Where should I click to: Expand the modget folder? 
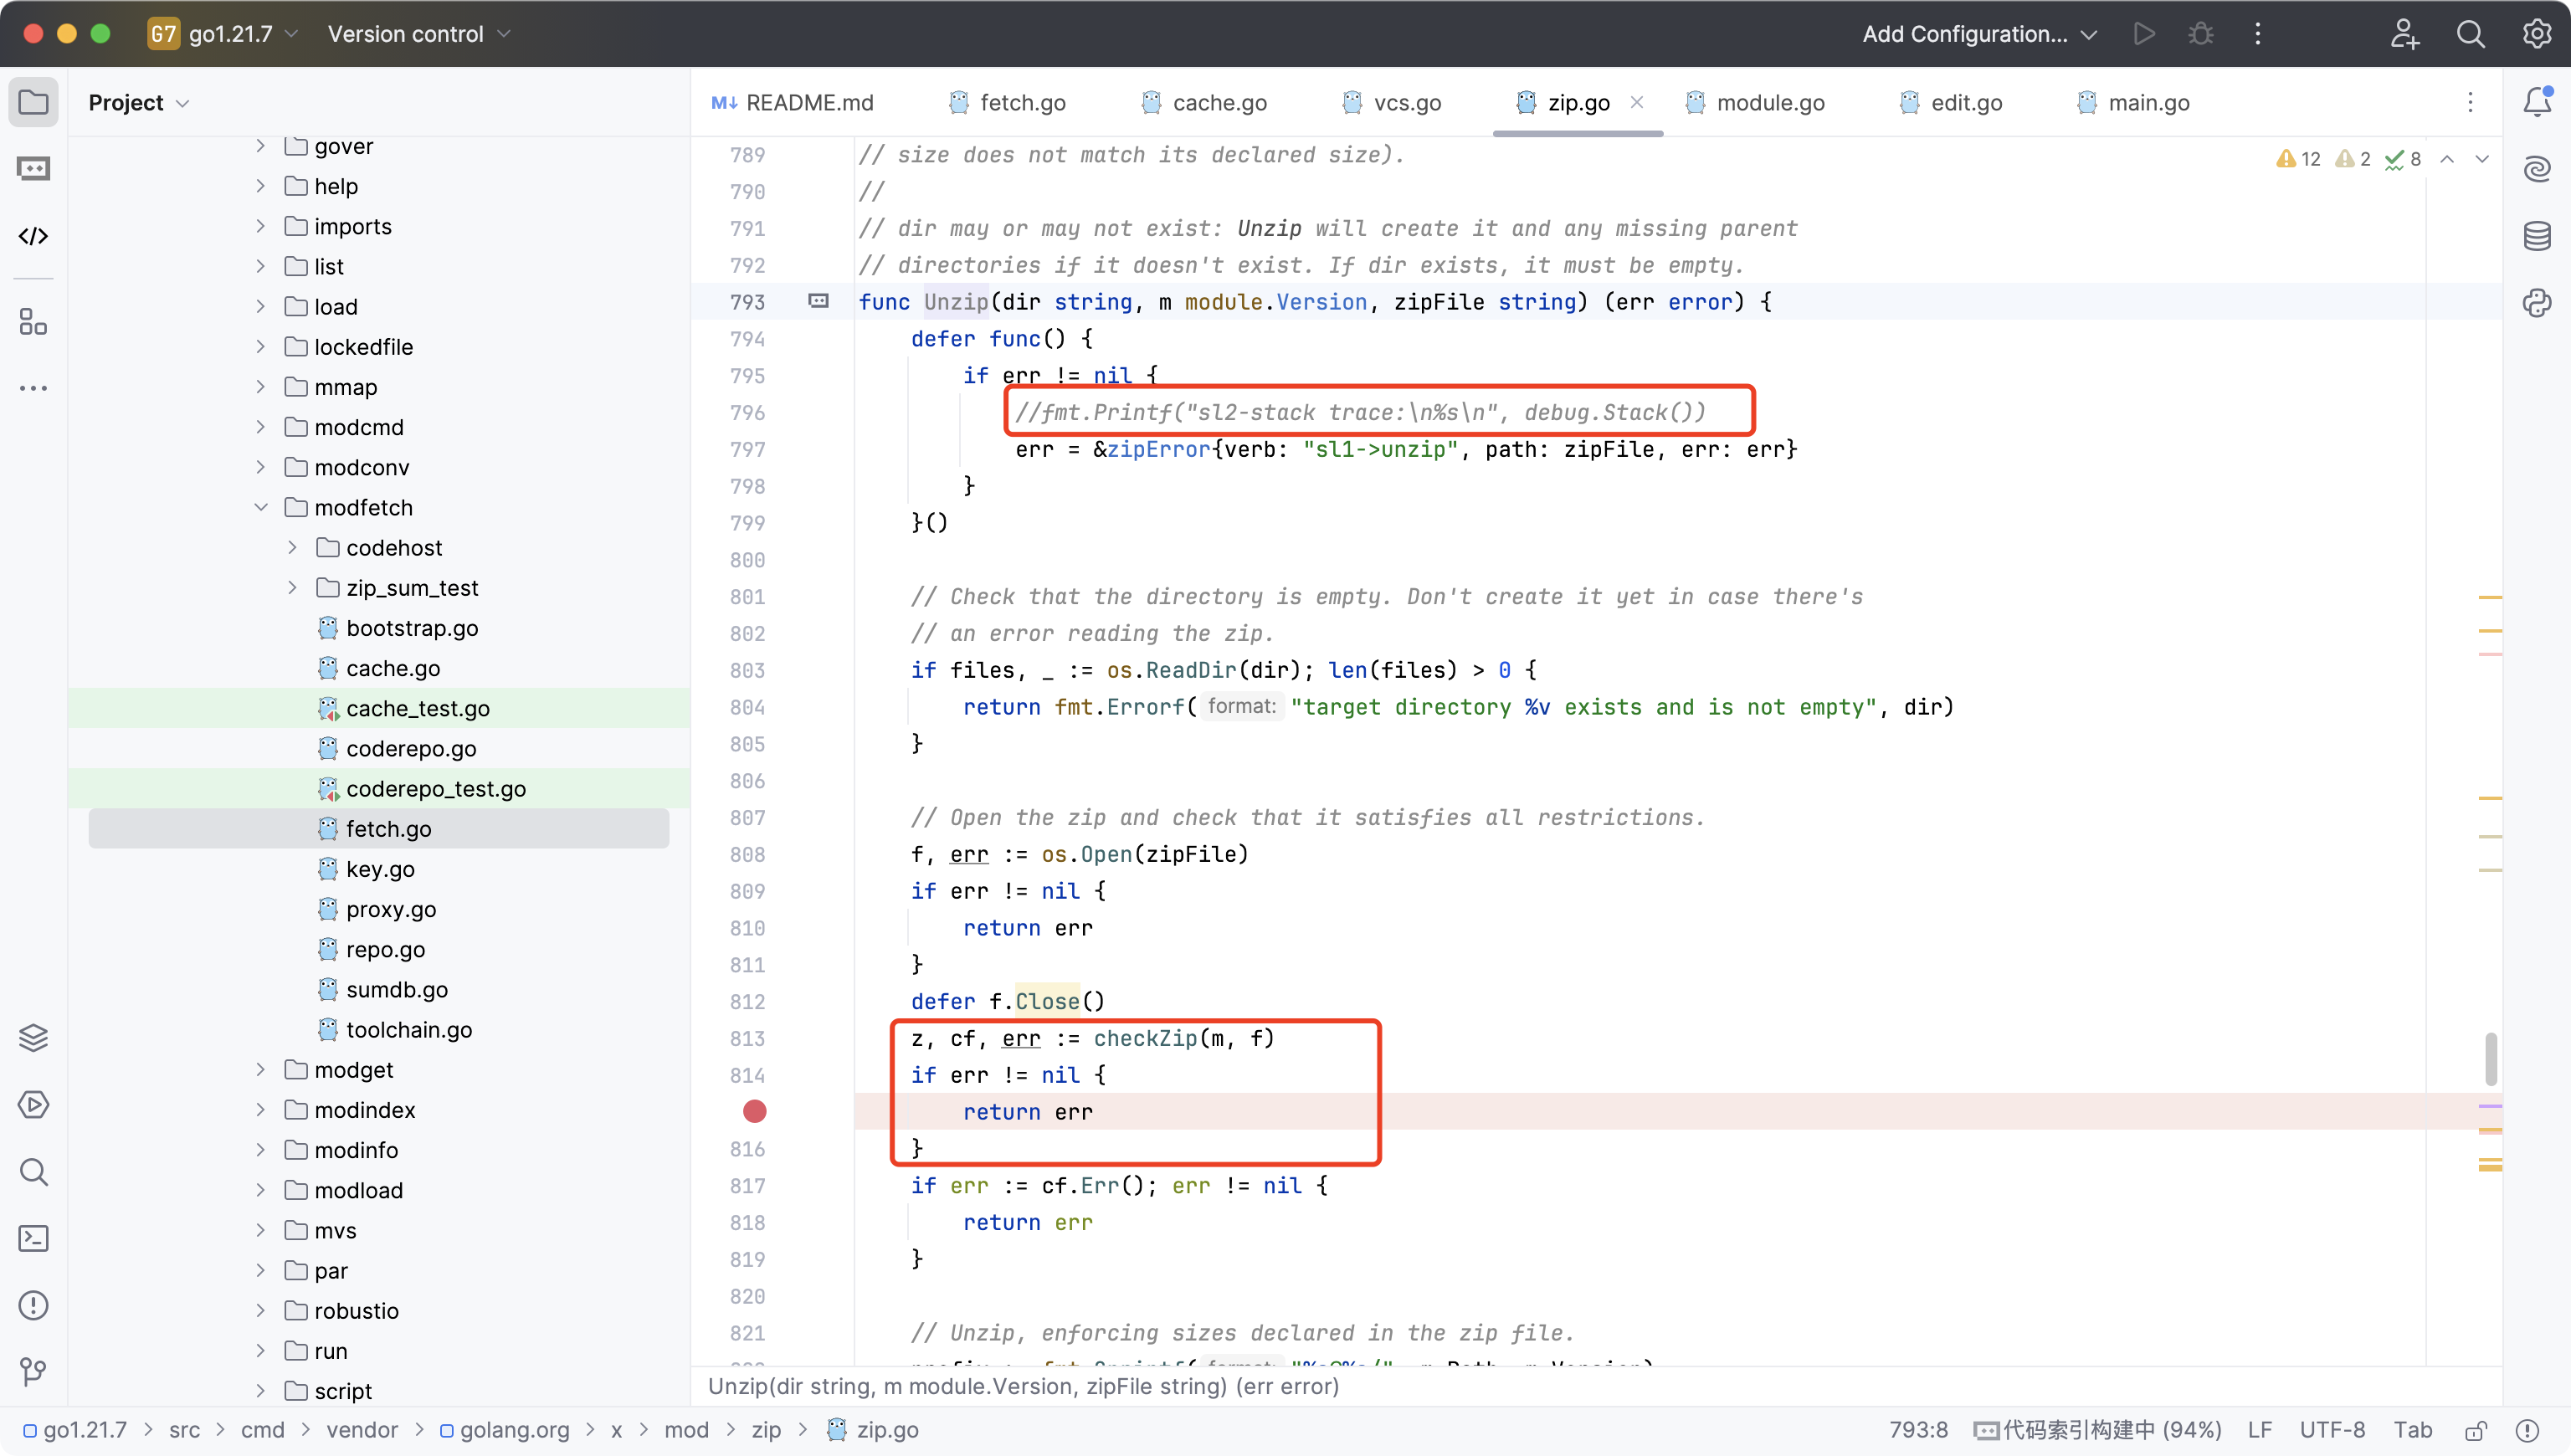260,1069
